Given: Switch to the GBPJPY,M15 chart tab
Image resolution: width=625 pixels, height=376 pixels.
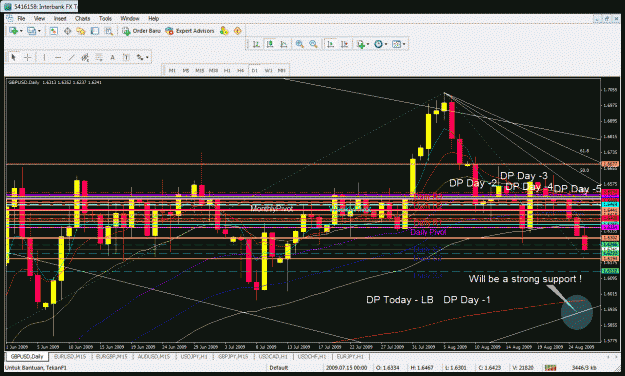Looking at the screenshot, I should pos(233,356).
